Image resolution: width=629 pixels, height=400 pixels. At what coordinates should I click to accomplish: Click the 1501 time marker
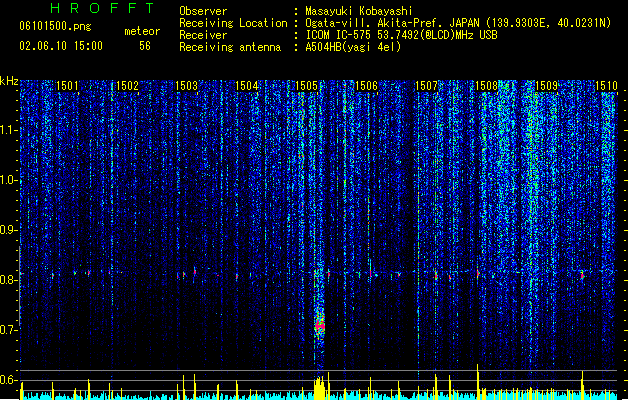[x=67, y=86]
